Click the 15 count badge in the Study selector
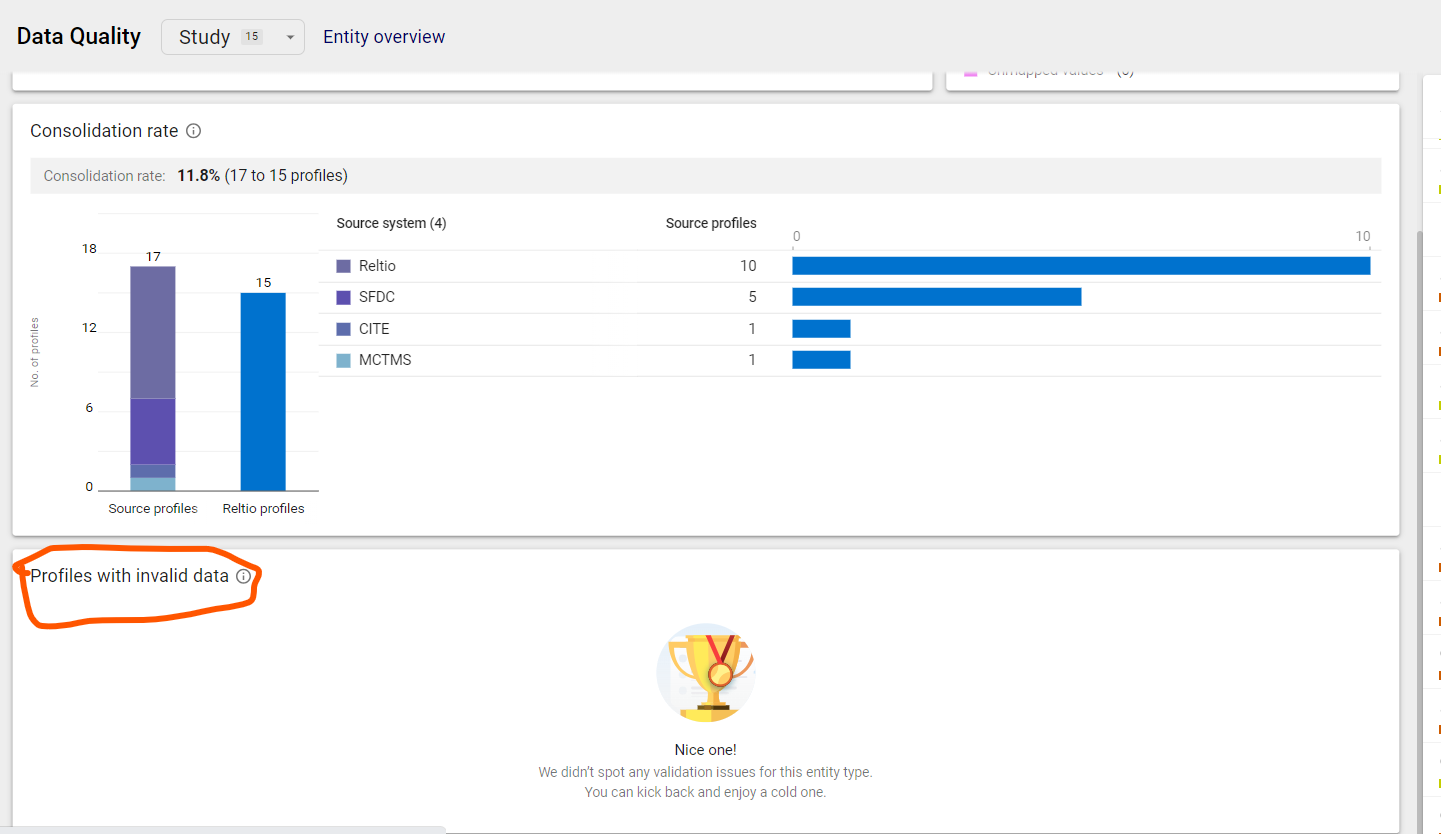This screenshot has width=1441, height=834. pyautogui.click(x=253, y=35)
